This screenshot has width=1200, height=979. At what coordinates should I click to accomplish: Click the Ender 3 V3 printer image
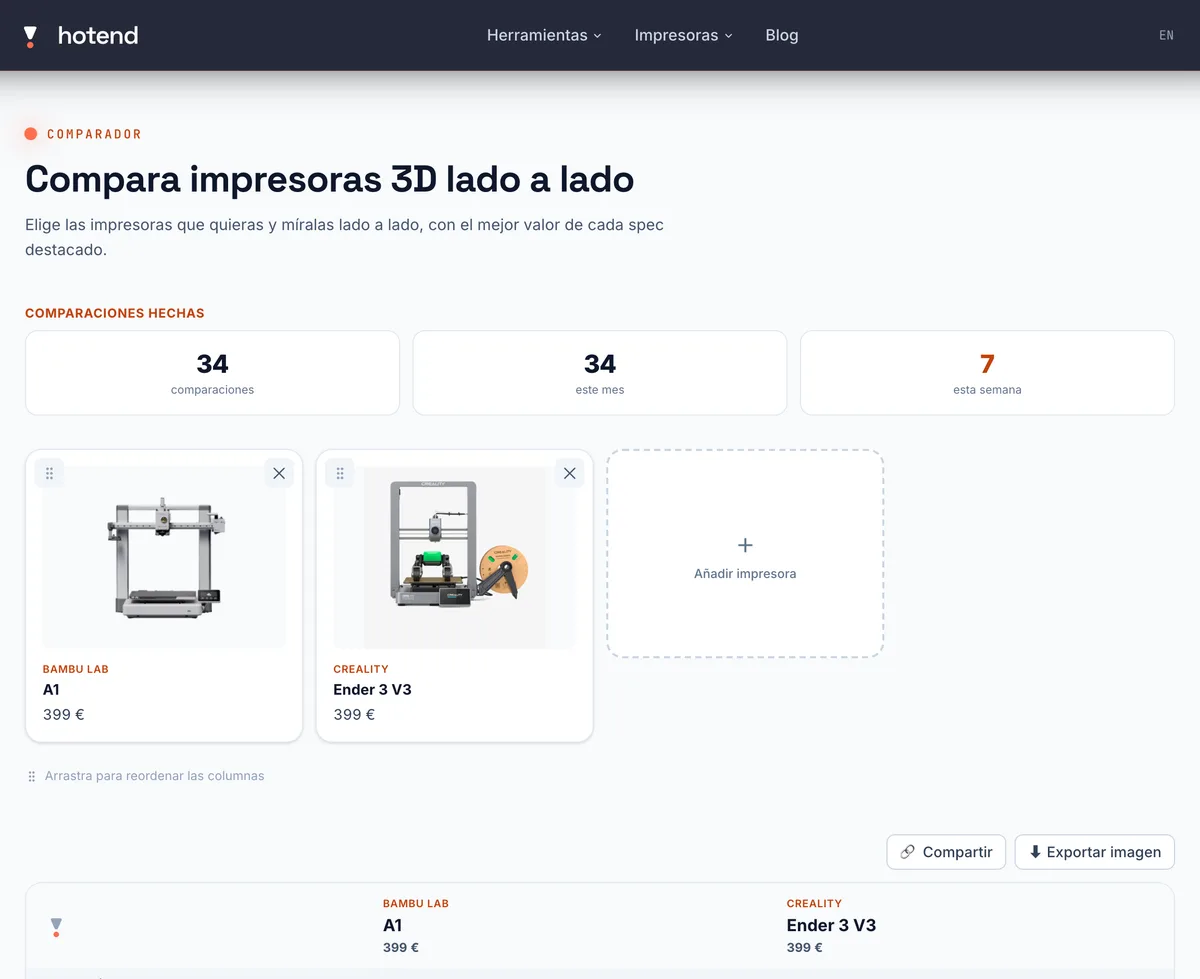click(x=455, y=557)
